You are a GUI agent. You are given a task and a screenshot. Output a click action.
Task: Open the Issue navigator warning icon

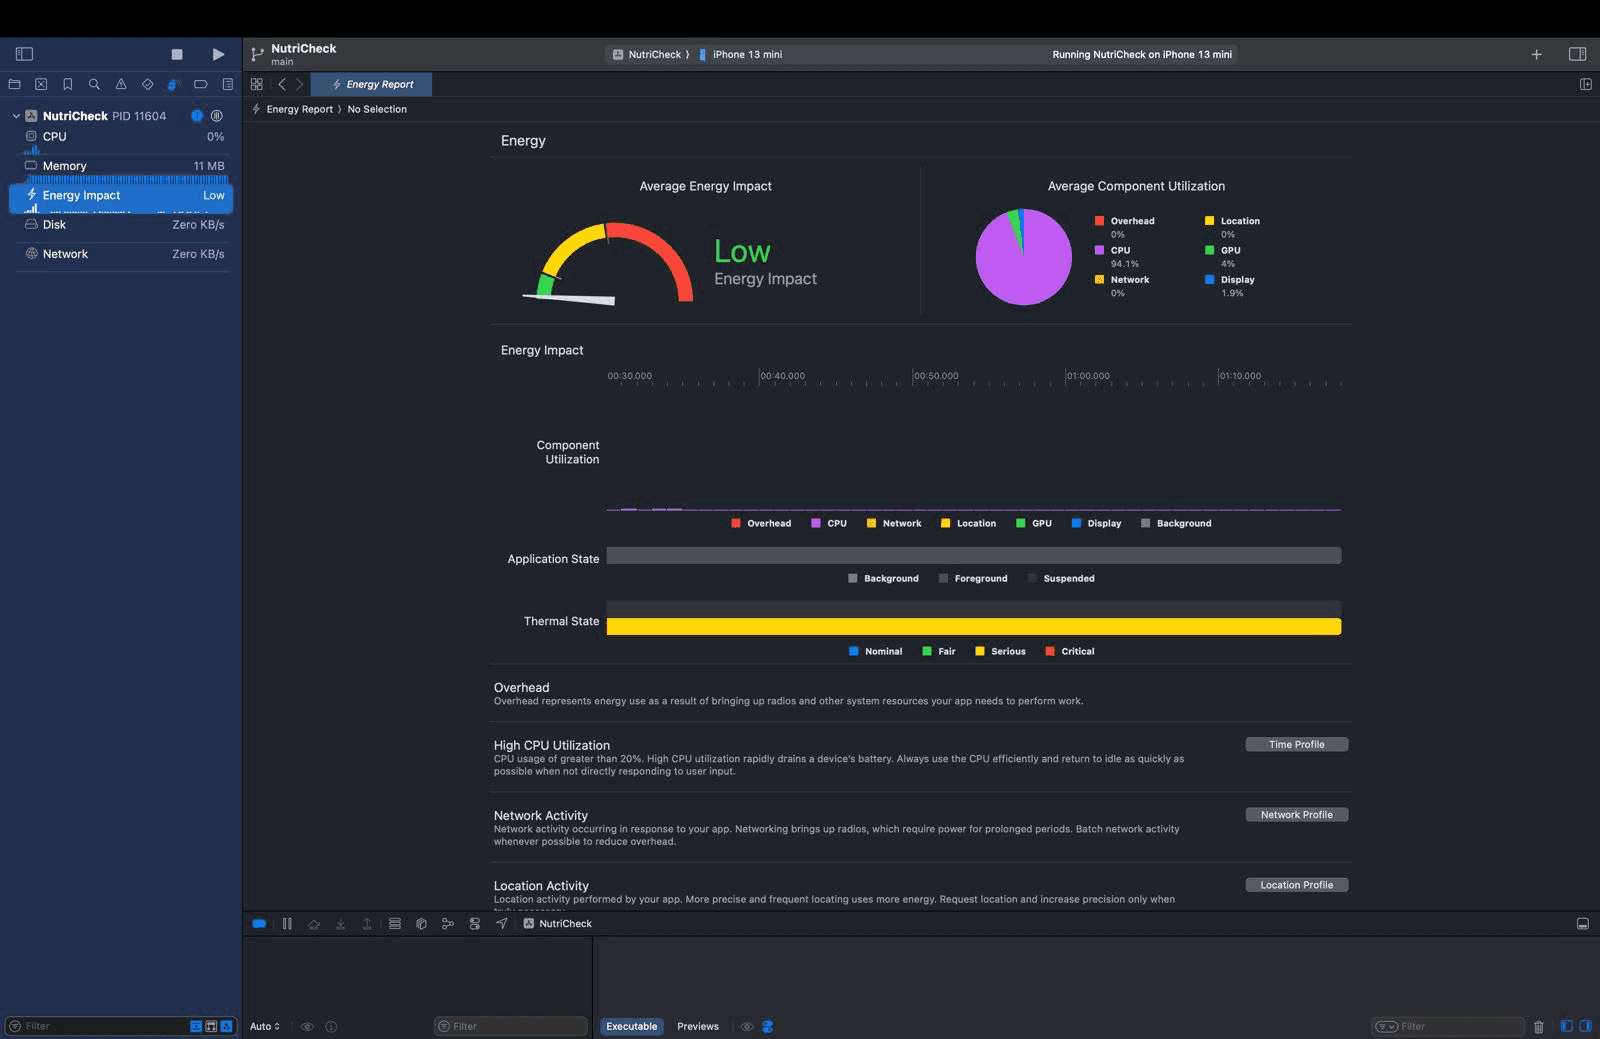(x=121, y=85)
